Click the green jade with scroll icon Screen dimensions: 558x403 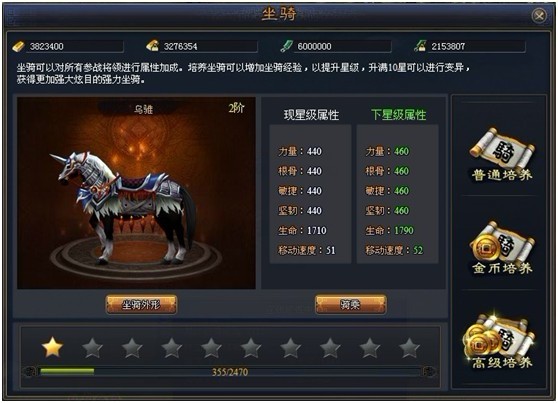(x=420, y=46)
